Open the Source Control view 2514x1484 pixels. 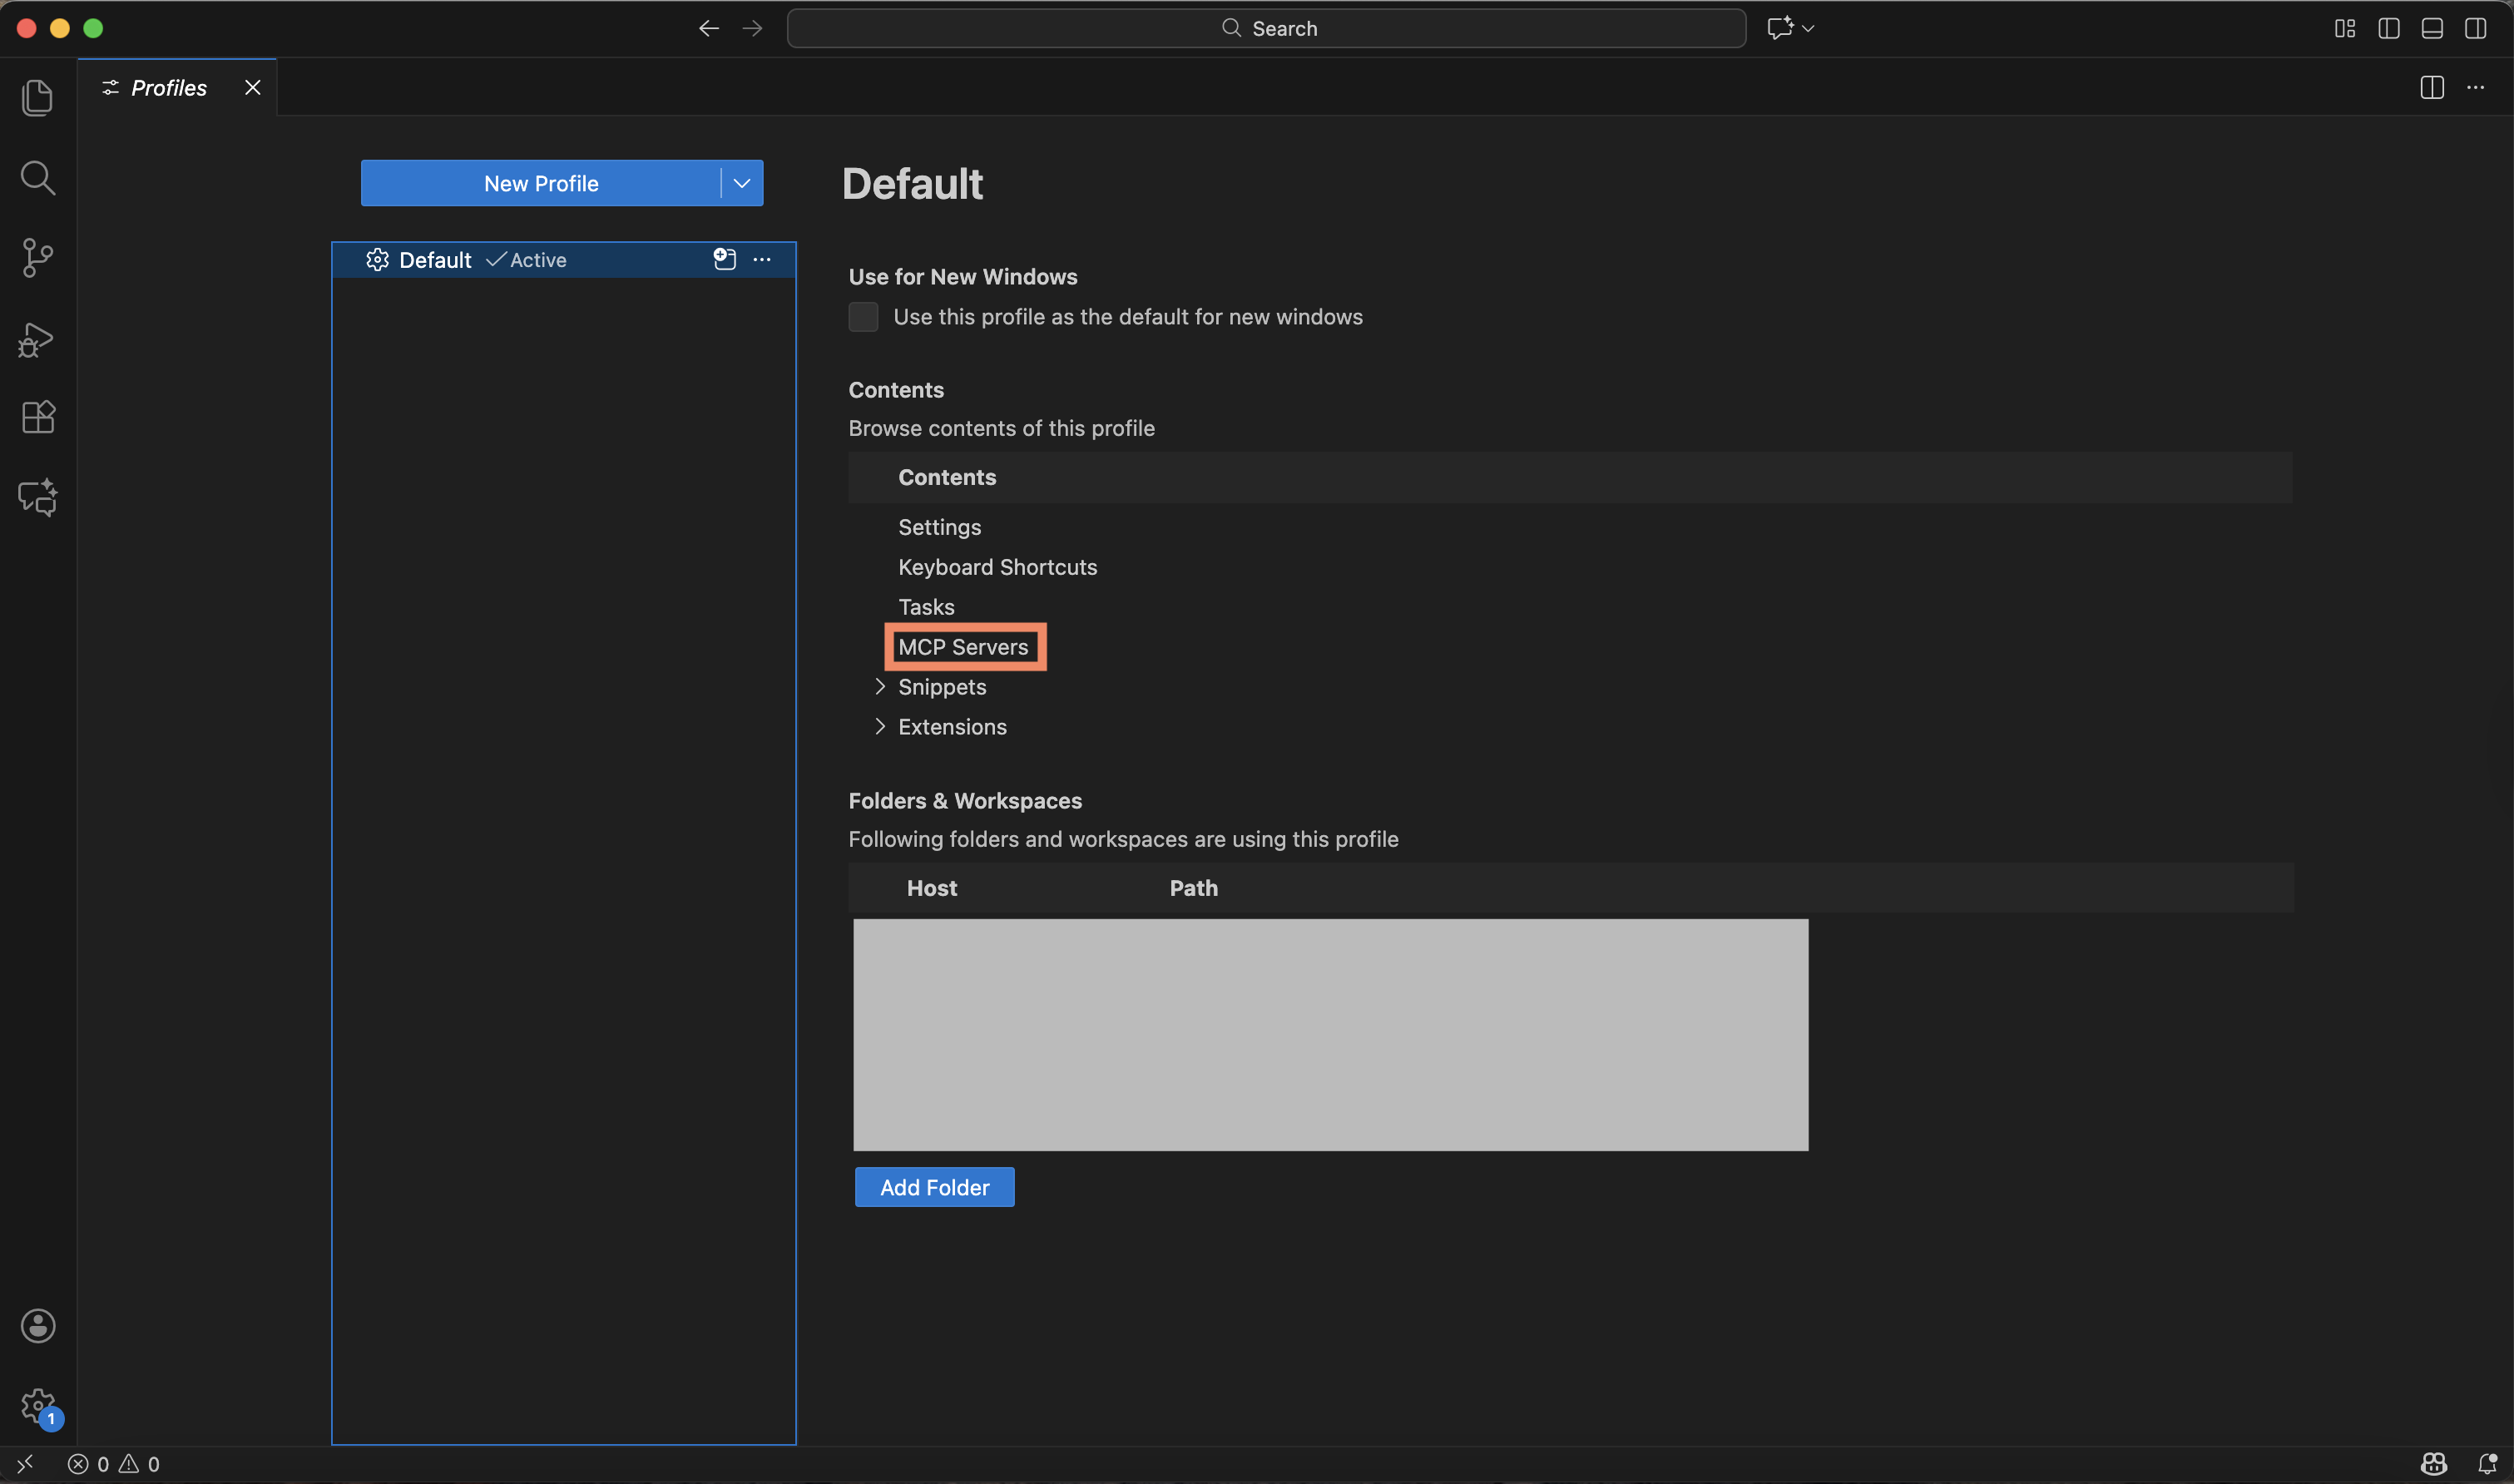38,257
